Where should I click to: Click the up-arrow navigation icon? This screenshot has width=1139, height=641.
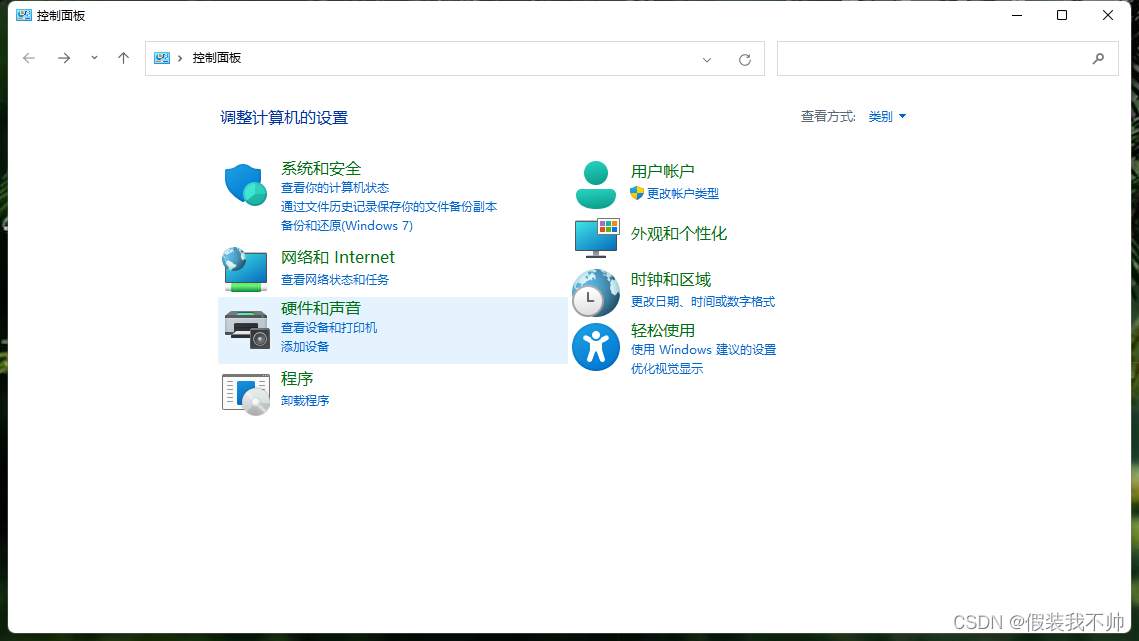pos(123,58)
